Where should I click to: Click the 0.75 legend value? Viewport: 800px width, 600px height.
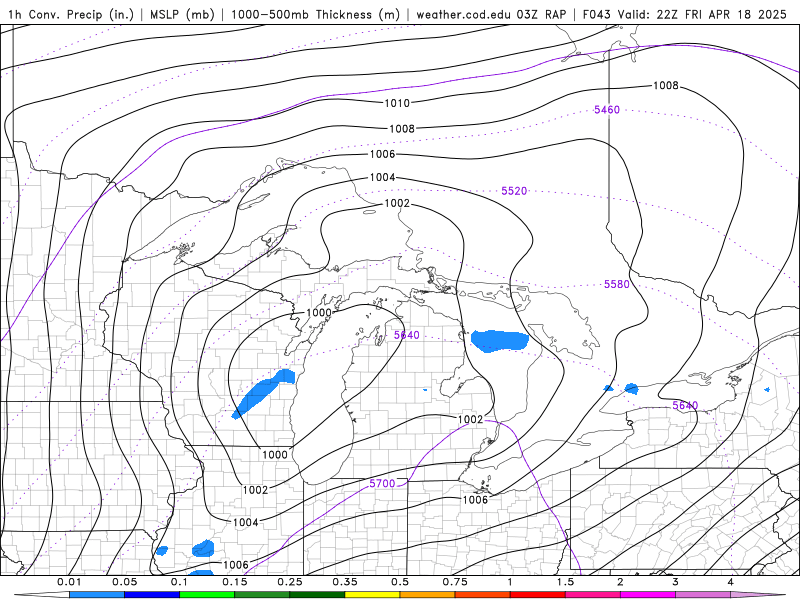455,582
